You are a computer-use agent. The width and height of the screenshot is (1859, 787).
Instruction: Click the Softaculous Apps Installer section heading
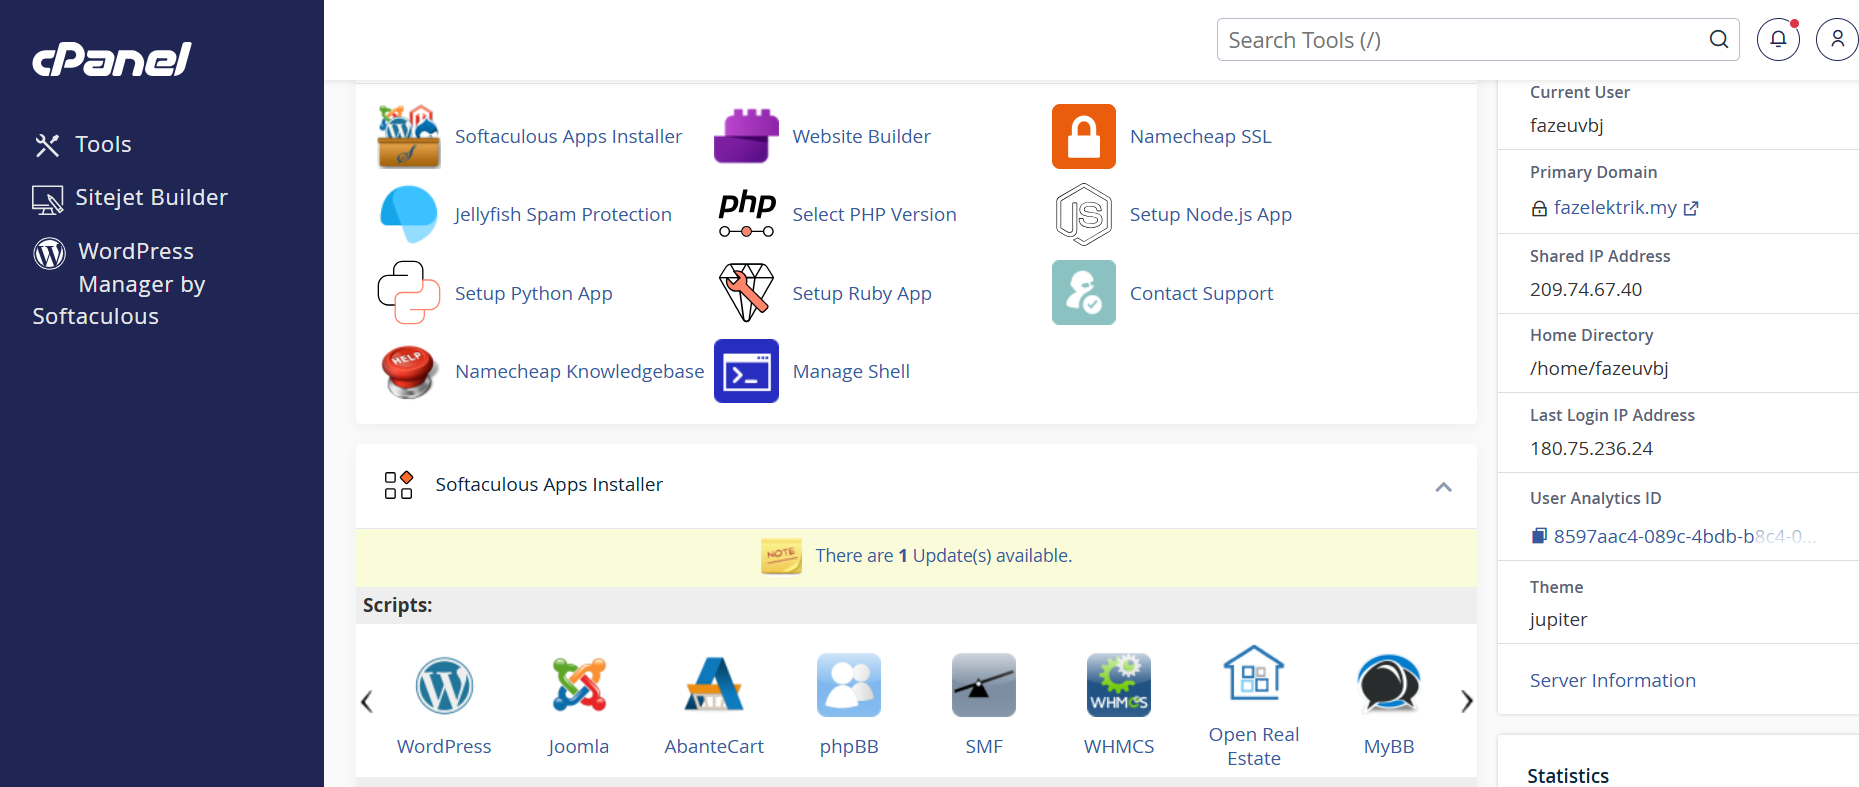tap(549, 485)
